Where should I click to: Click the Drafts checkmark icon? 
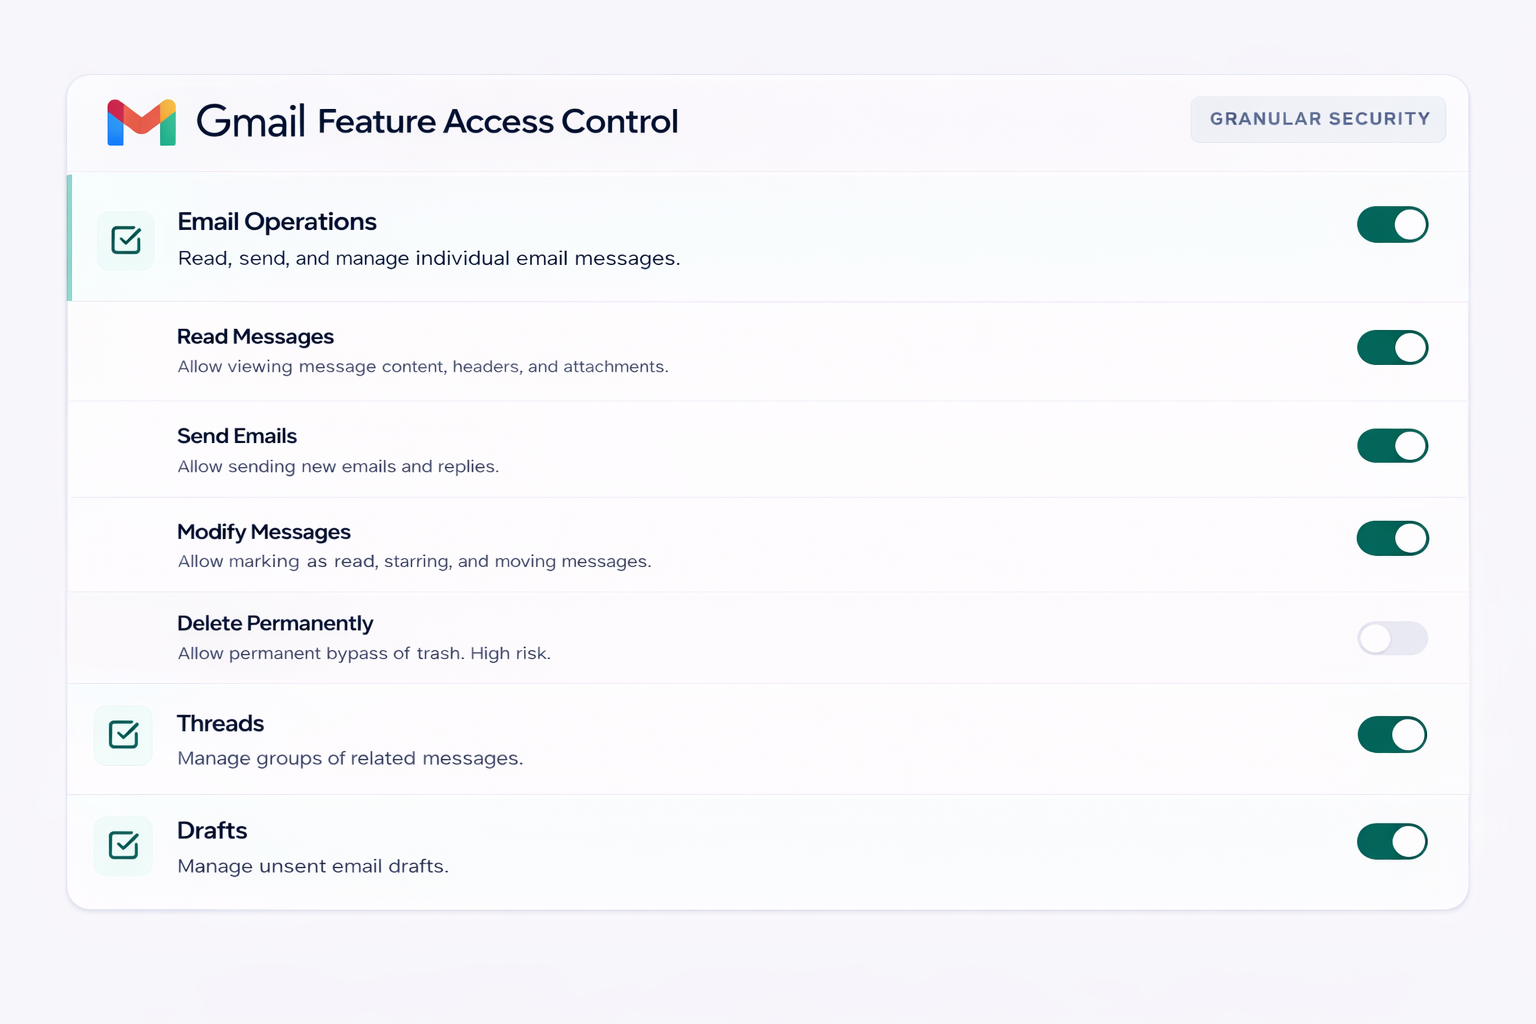pos(124,845)
